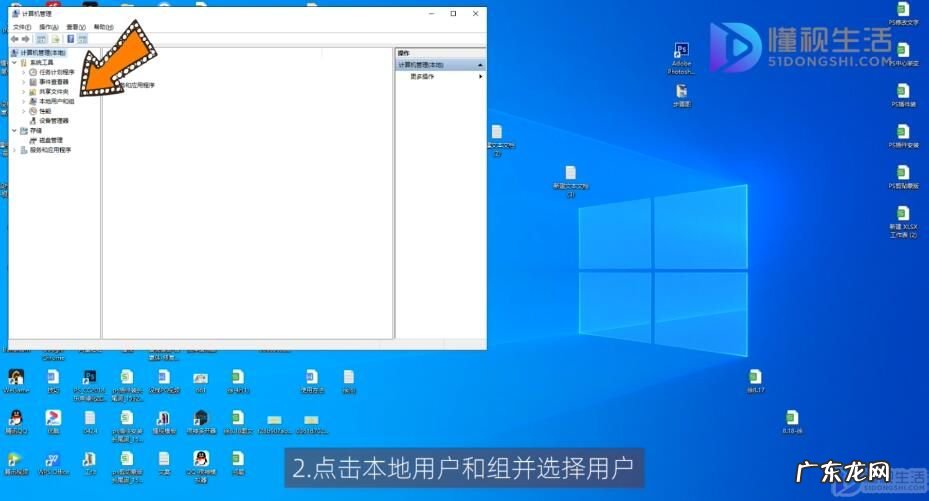Open the PS剪贴蒙版 spreadsheet desktop icon

coord(903,177)
